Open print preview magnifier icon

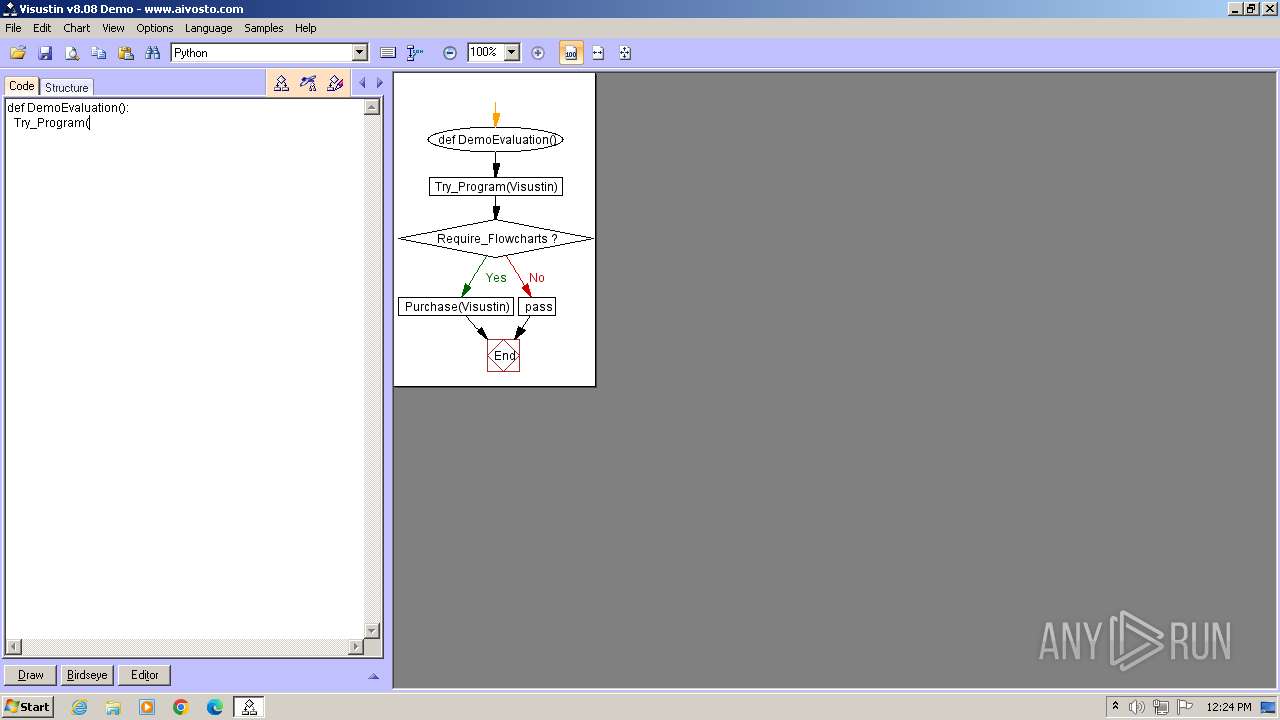tap(72, 53)
